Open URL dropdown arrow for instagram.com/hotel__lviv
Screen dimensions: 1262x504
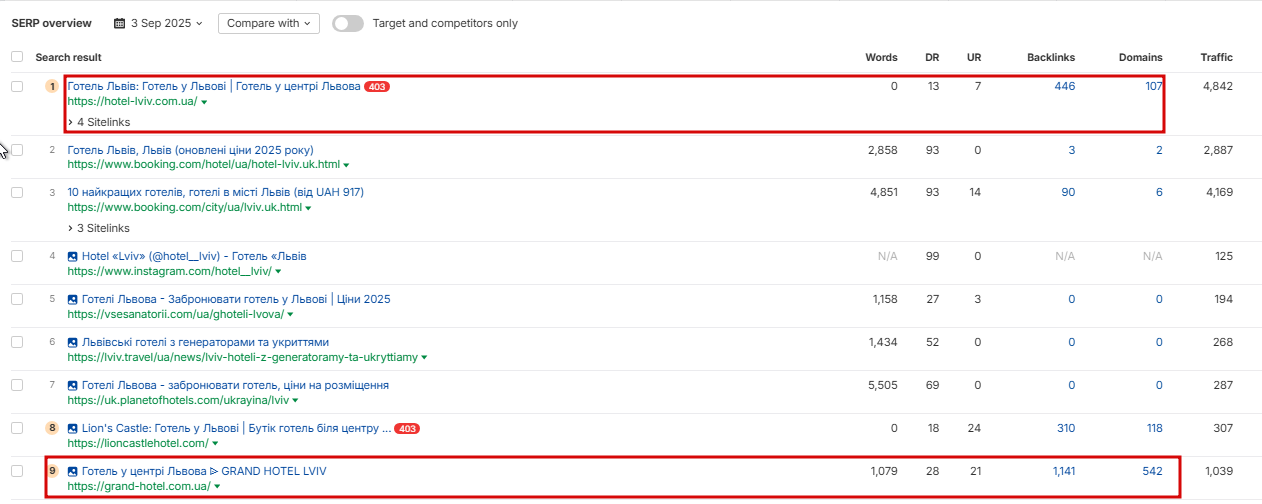coord(278,272)
